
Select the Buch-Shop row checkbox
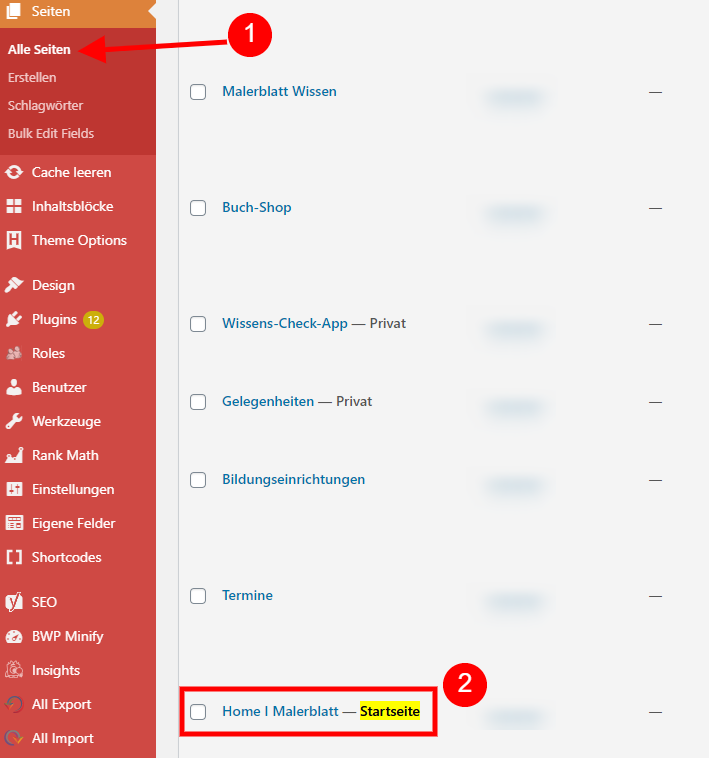coord(198,208)
